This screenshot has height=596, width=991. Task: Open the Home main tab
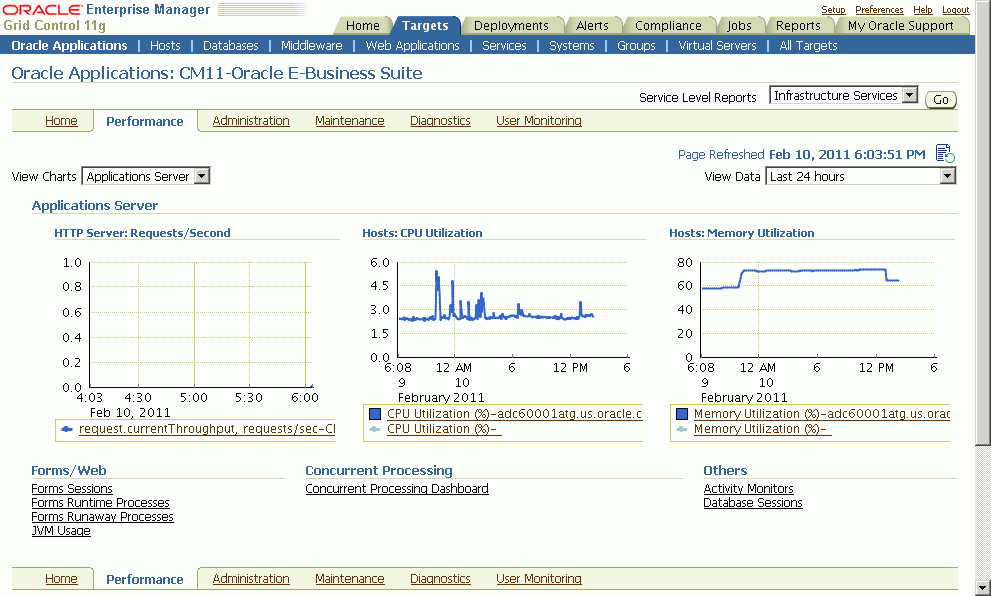pyautogui.click(x=363, y=25)
